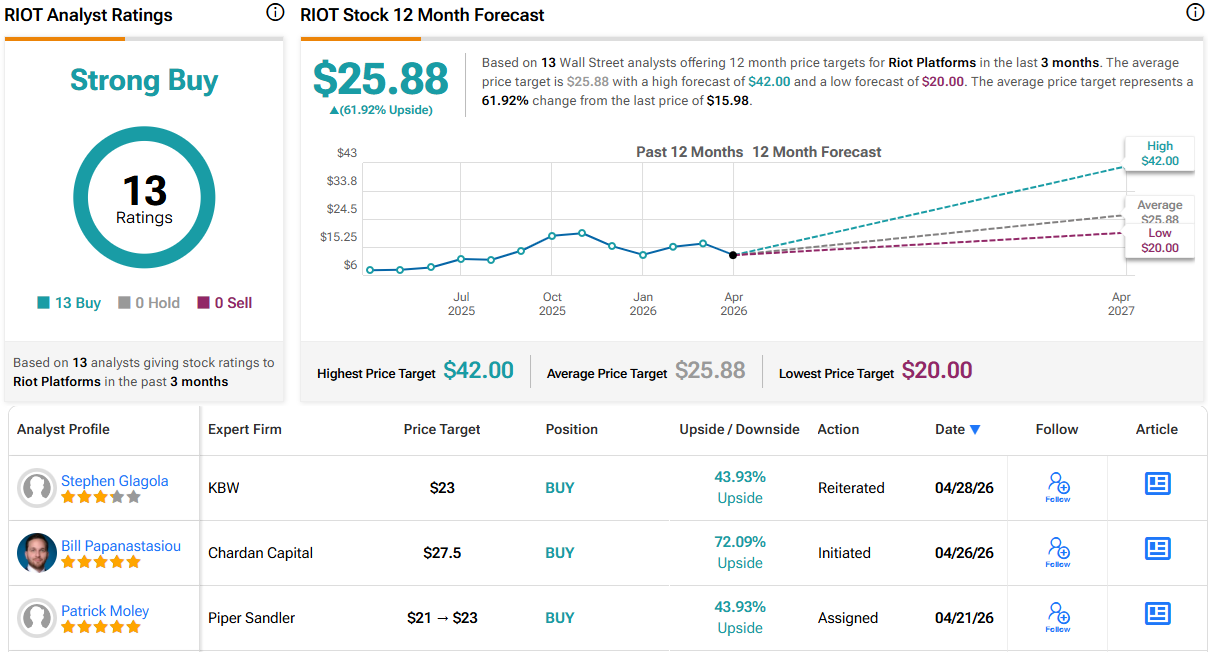Sort table by Date arrow
Screen dimensions: 1213x656
(x=975, y=430)
